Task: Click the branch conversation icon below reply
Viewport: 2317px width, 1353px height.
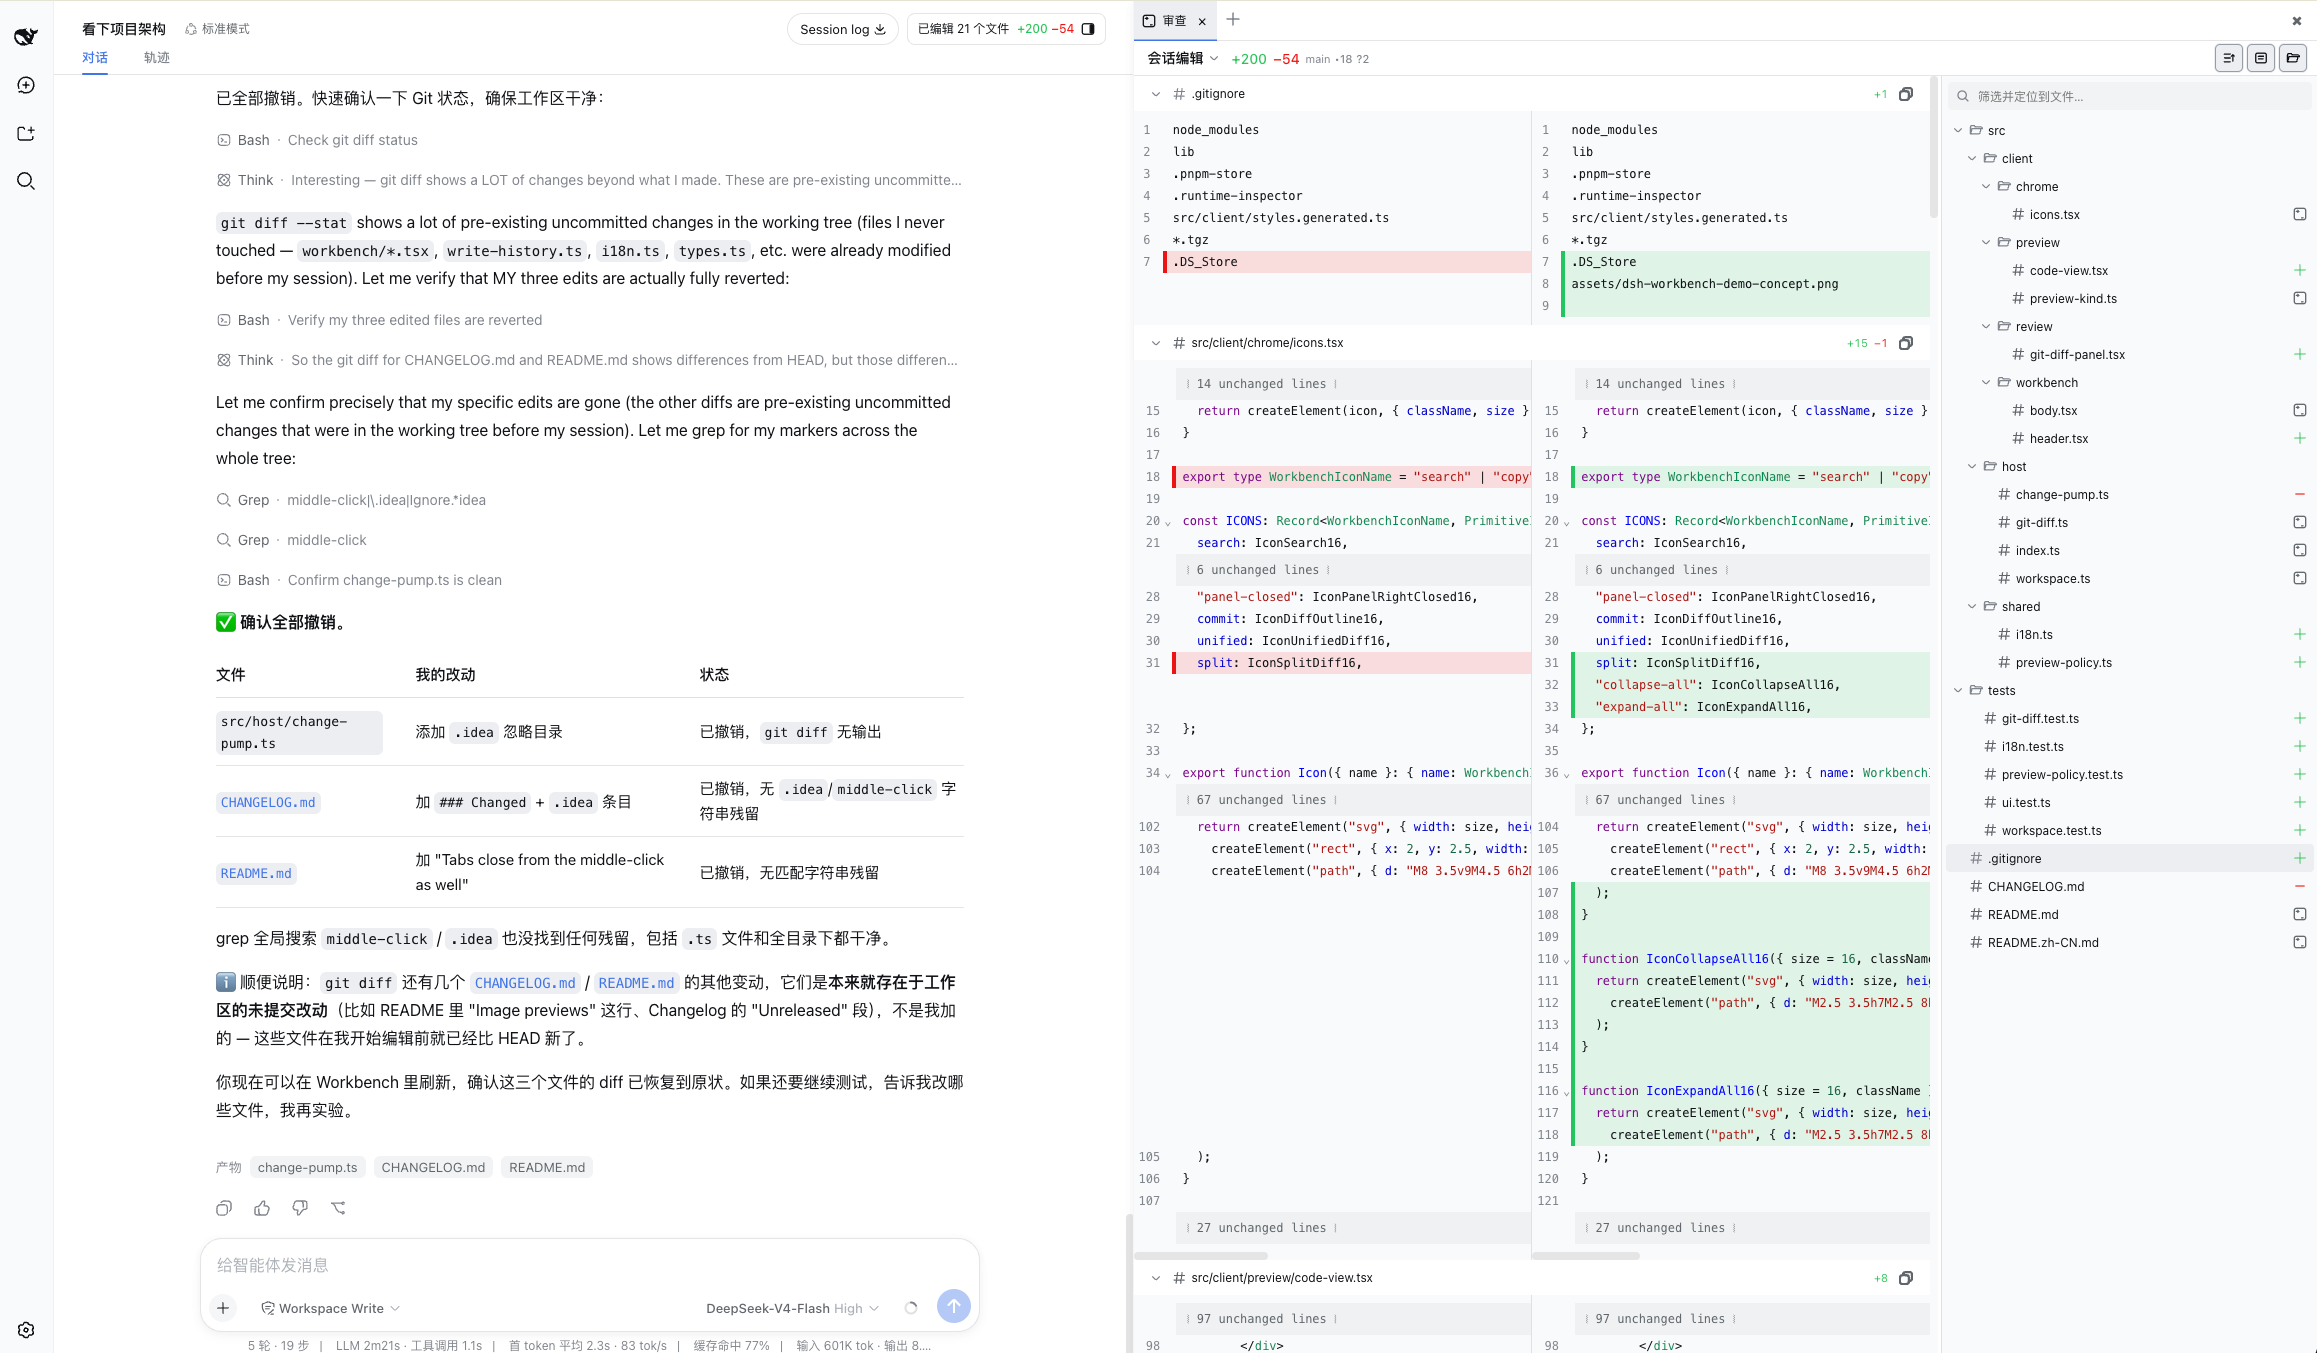Action: [x=338, y=1208]
